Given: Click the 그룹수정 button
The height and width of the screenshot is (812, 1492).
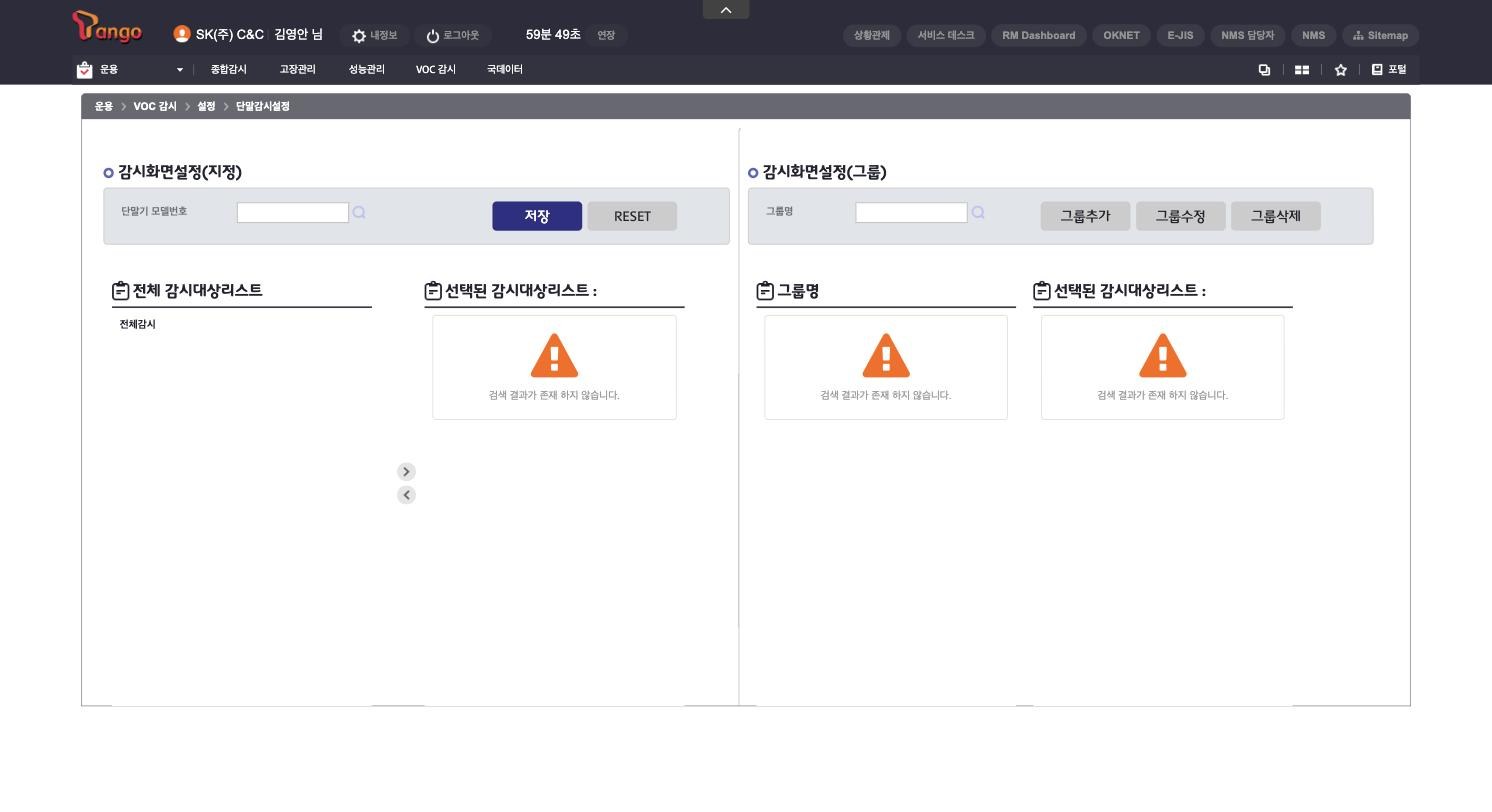Looking at the screenshot, I should tap(1180, 216).
